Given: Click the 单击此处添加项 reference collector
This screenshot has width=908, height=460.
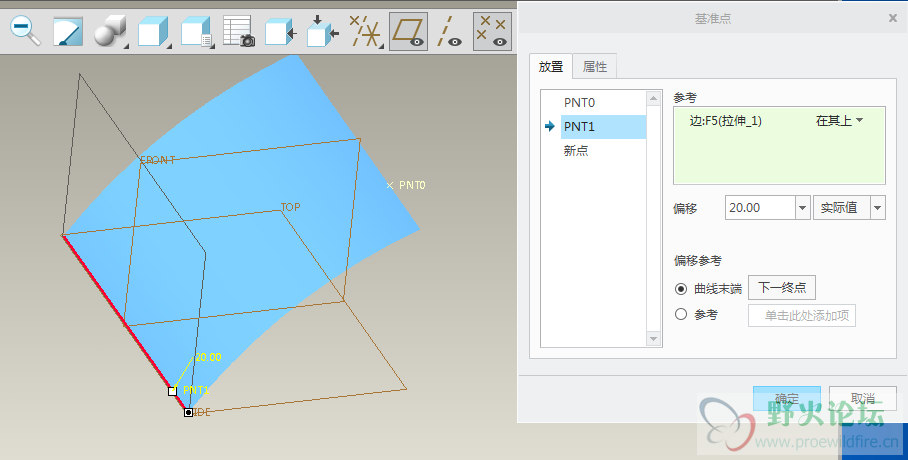Looking at the screenshot, I should click(x=801, y=315).
